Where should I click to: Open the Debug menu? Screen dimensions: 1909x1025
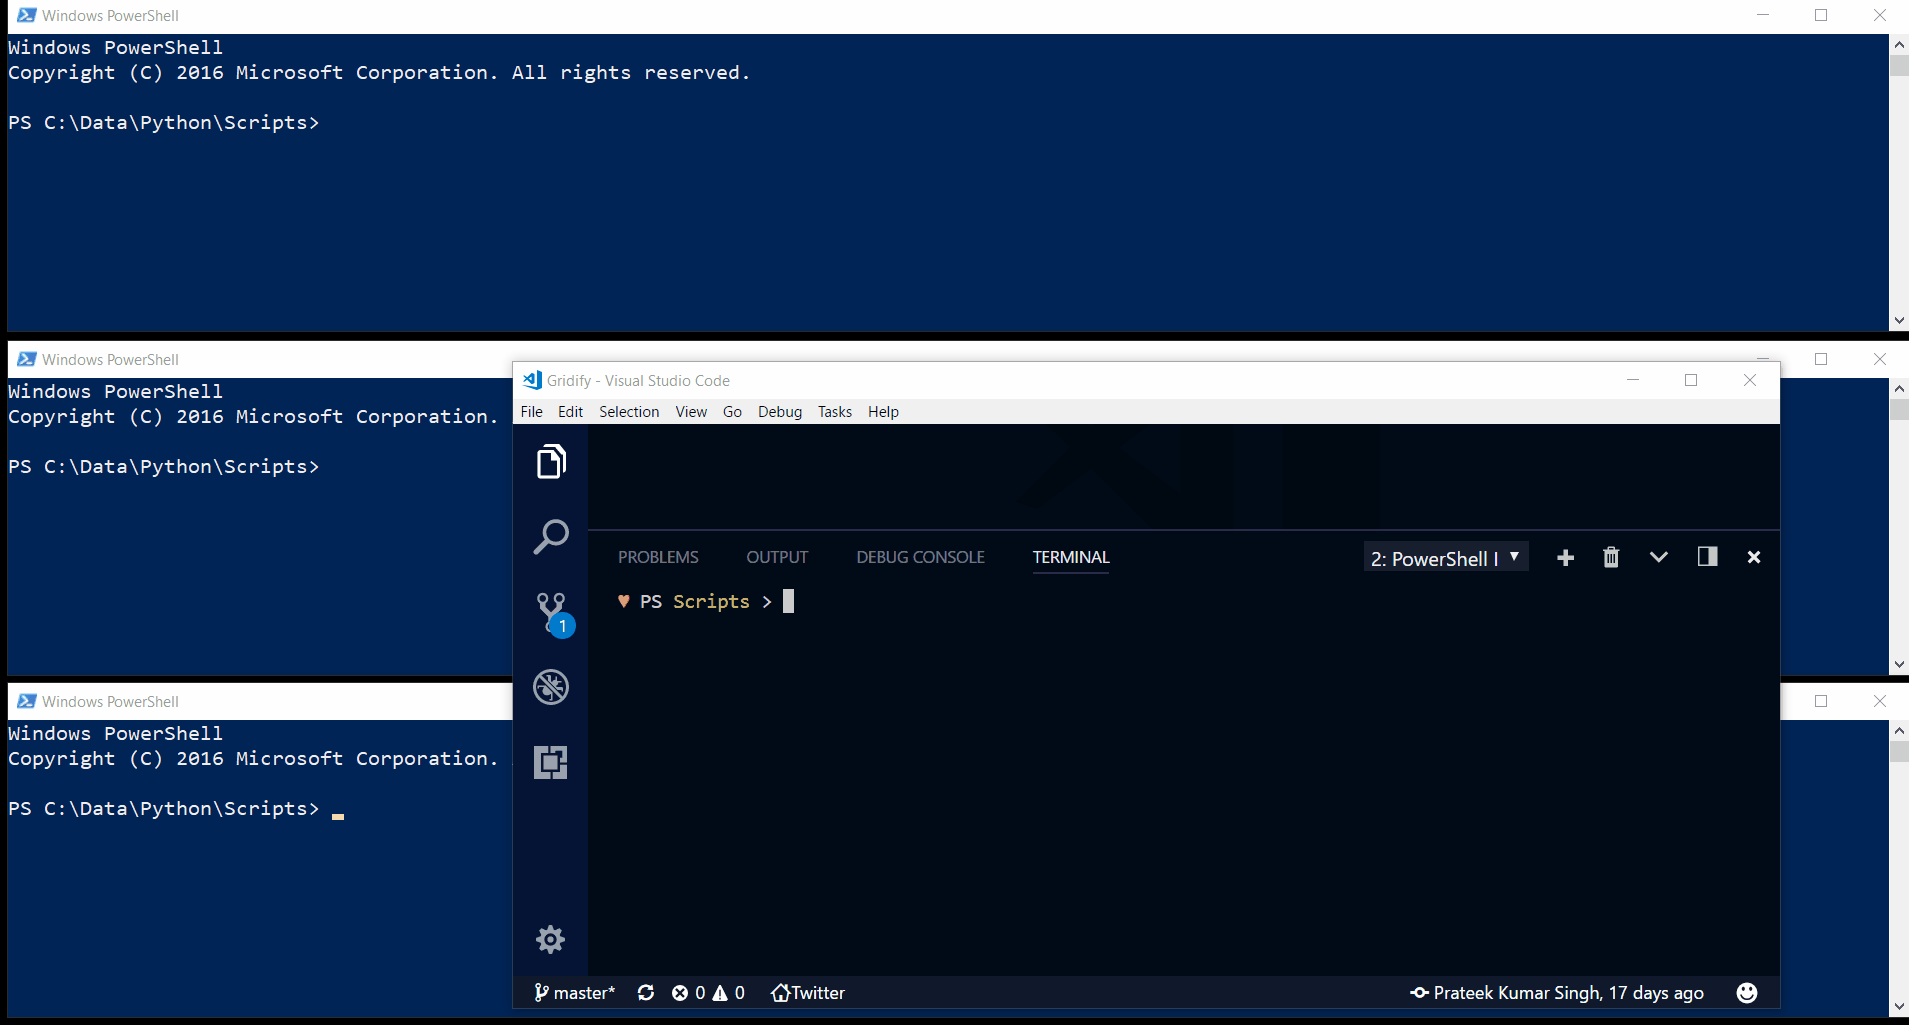pos(780,412)
